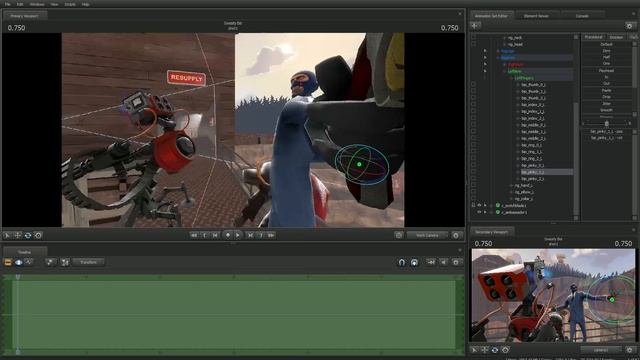The width and height of the screenshot is (640, 360).
Task: Click the procedural preset slider handle
Action: coord(607,123)
